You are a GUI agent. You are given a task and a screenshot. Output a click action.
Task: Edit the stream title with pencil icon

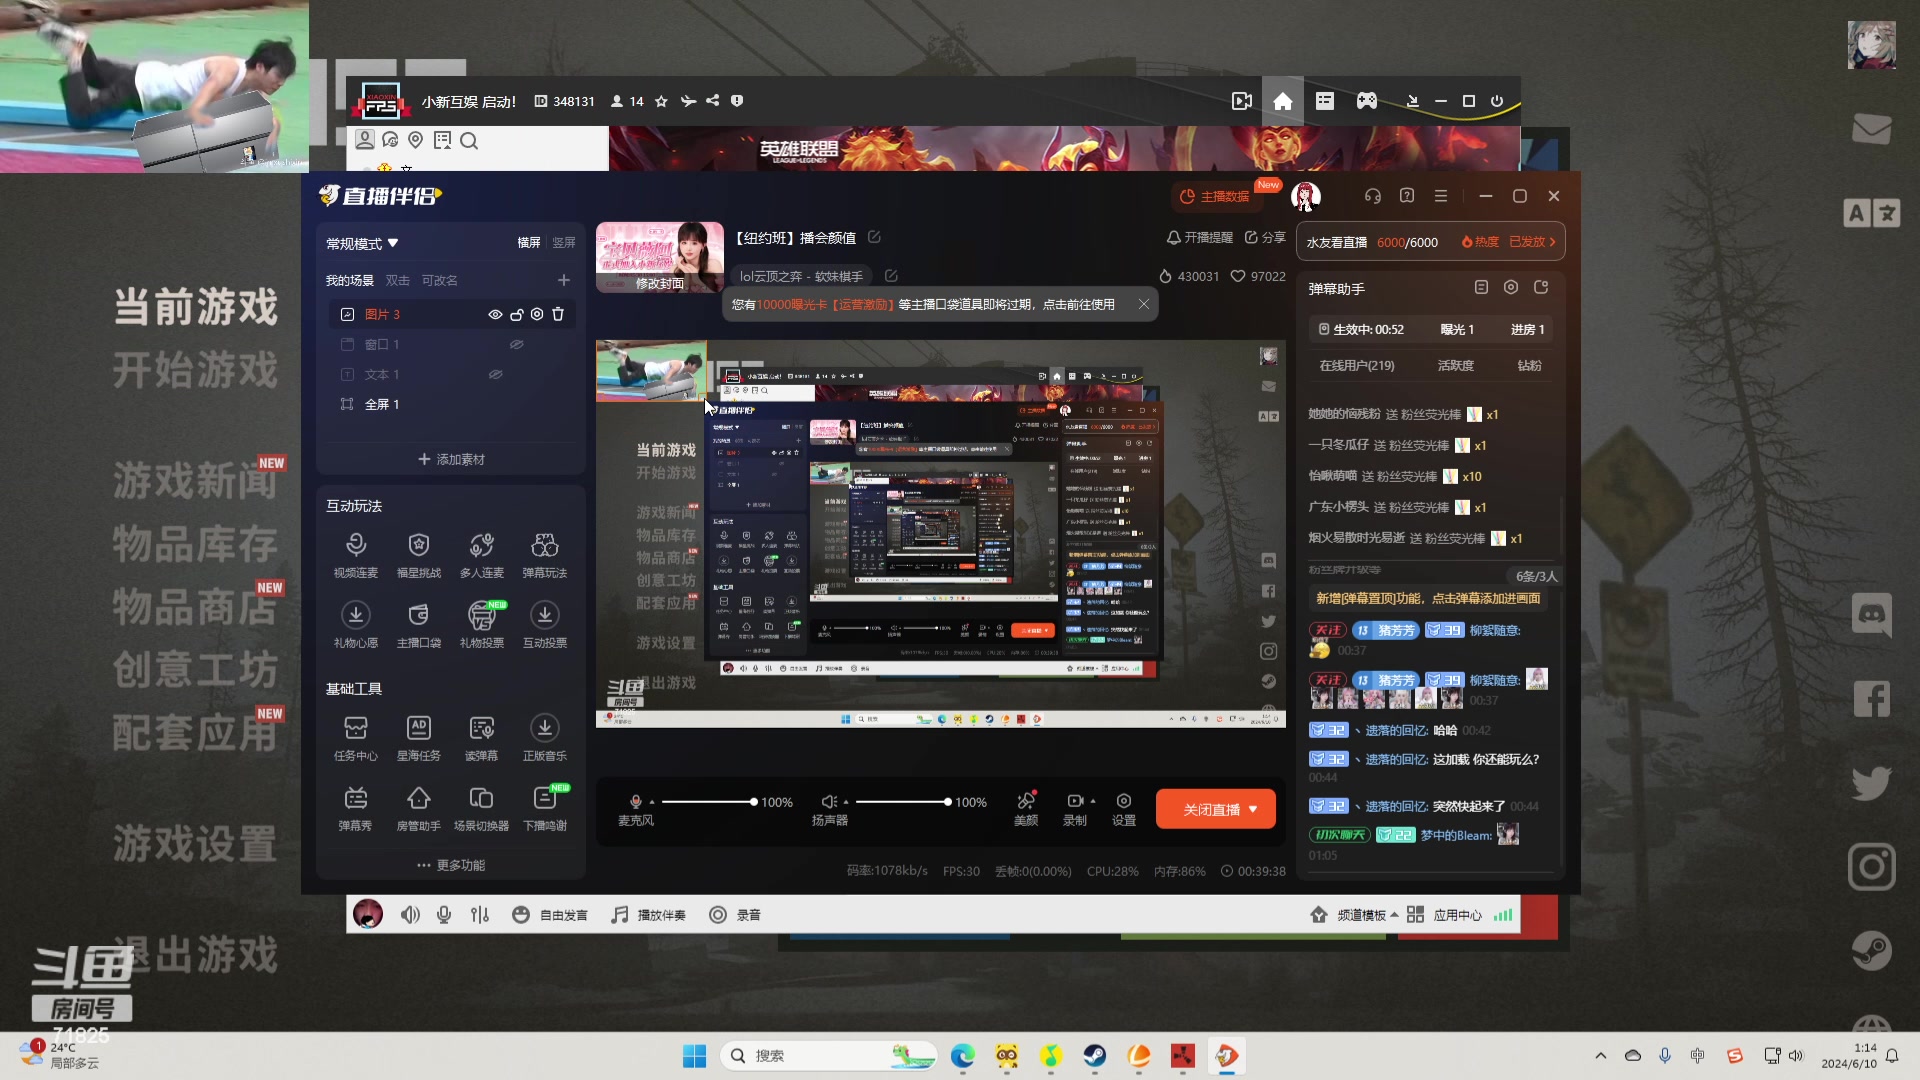pyautogui.click(x=874, y=237)
